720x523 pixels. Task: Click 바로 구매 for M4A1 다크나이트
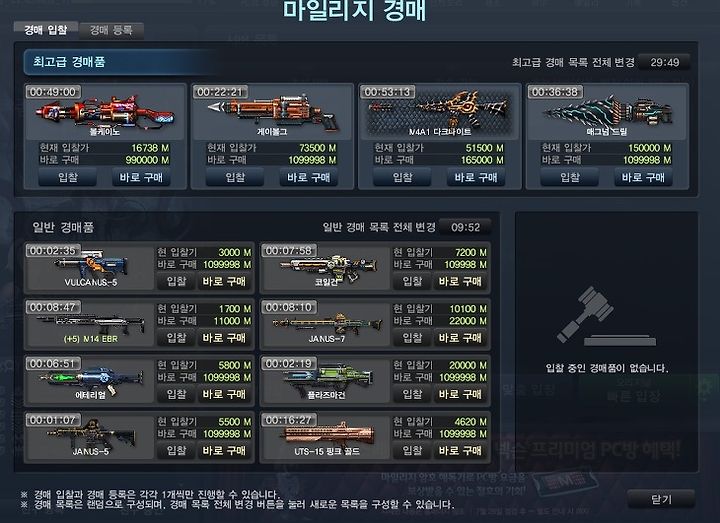(x=476, y=177)
